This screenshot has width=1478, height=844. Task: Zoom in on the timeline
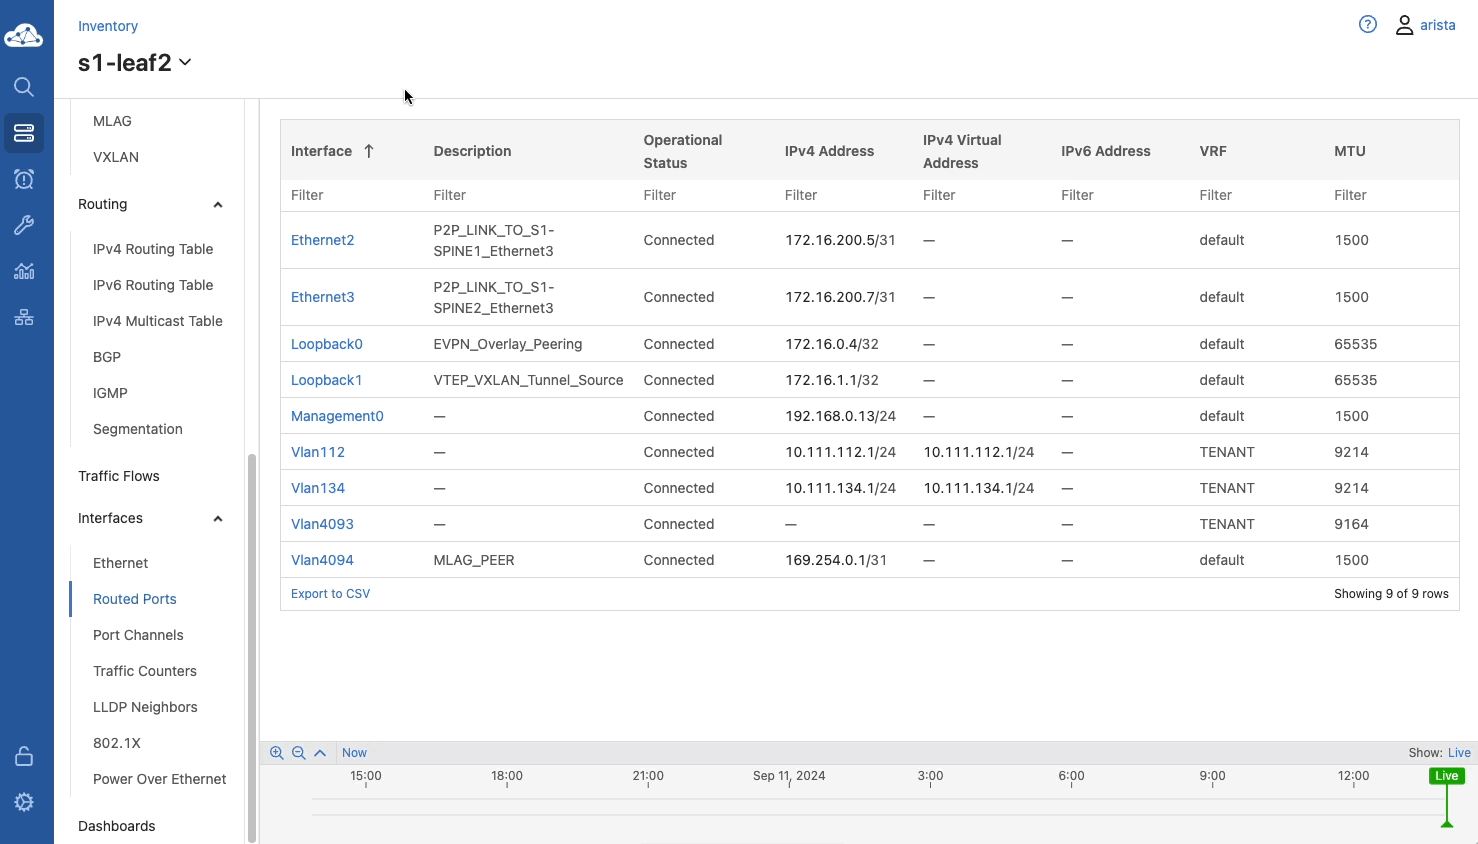[x=277, y=753]
